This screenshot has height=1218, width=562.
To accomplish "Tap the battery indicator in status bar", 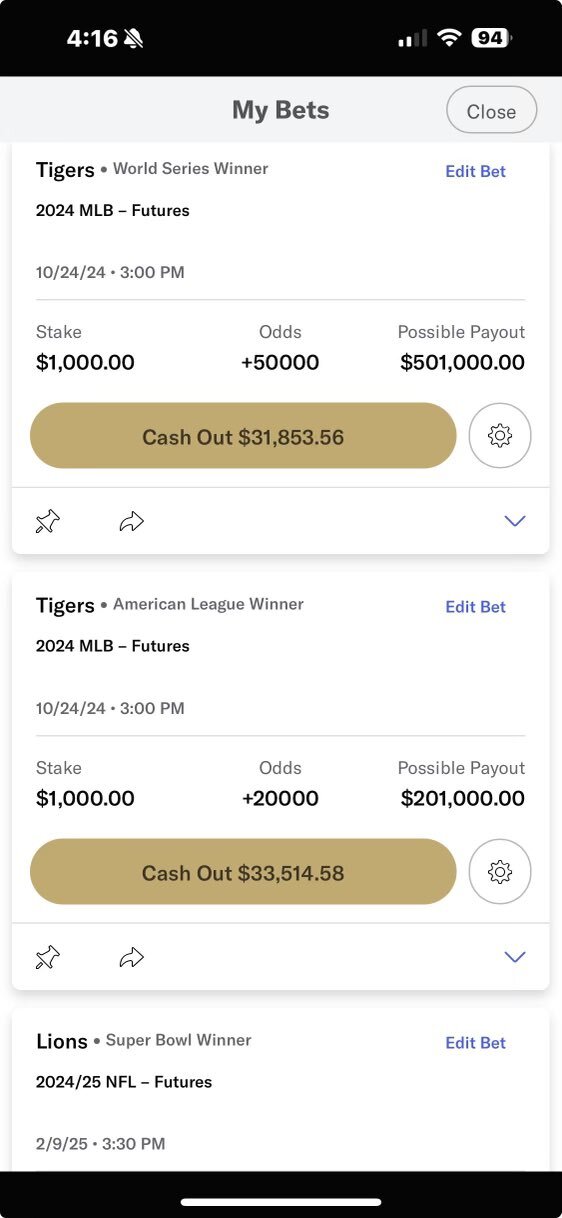I will coord(491,38).
